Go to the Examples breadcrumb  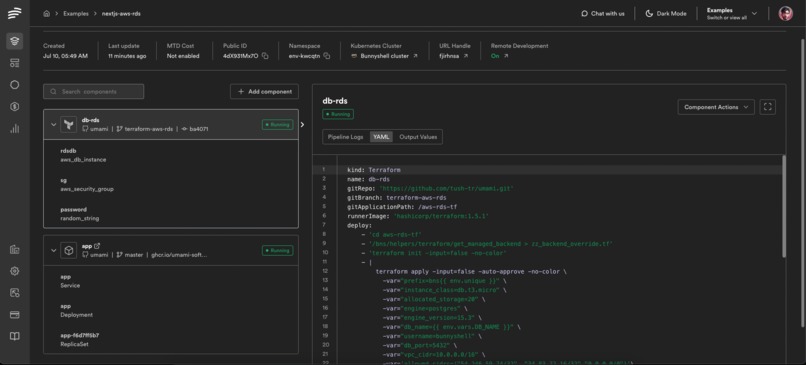pos(76,14)
